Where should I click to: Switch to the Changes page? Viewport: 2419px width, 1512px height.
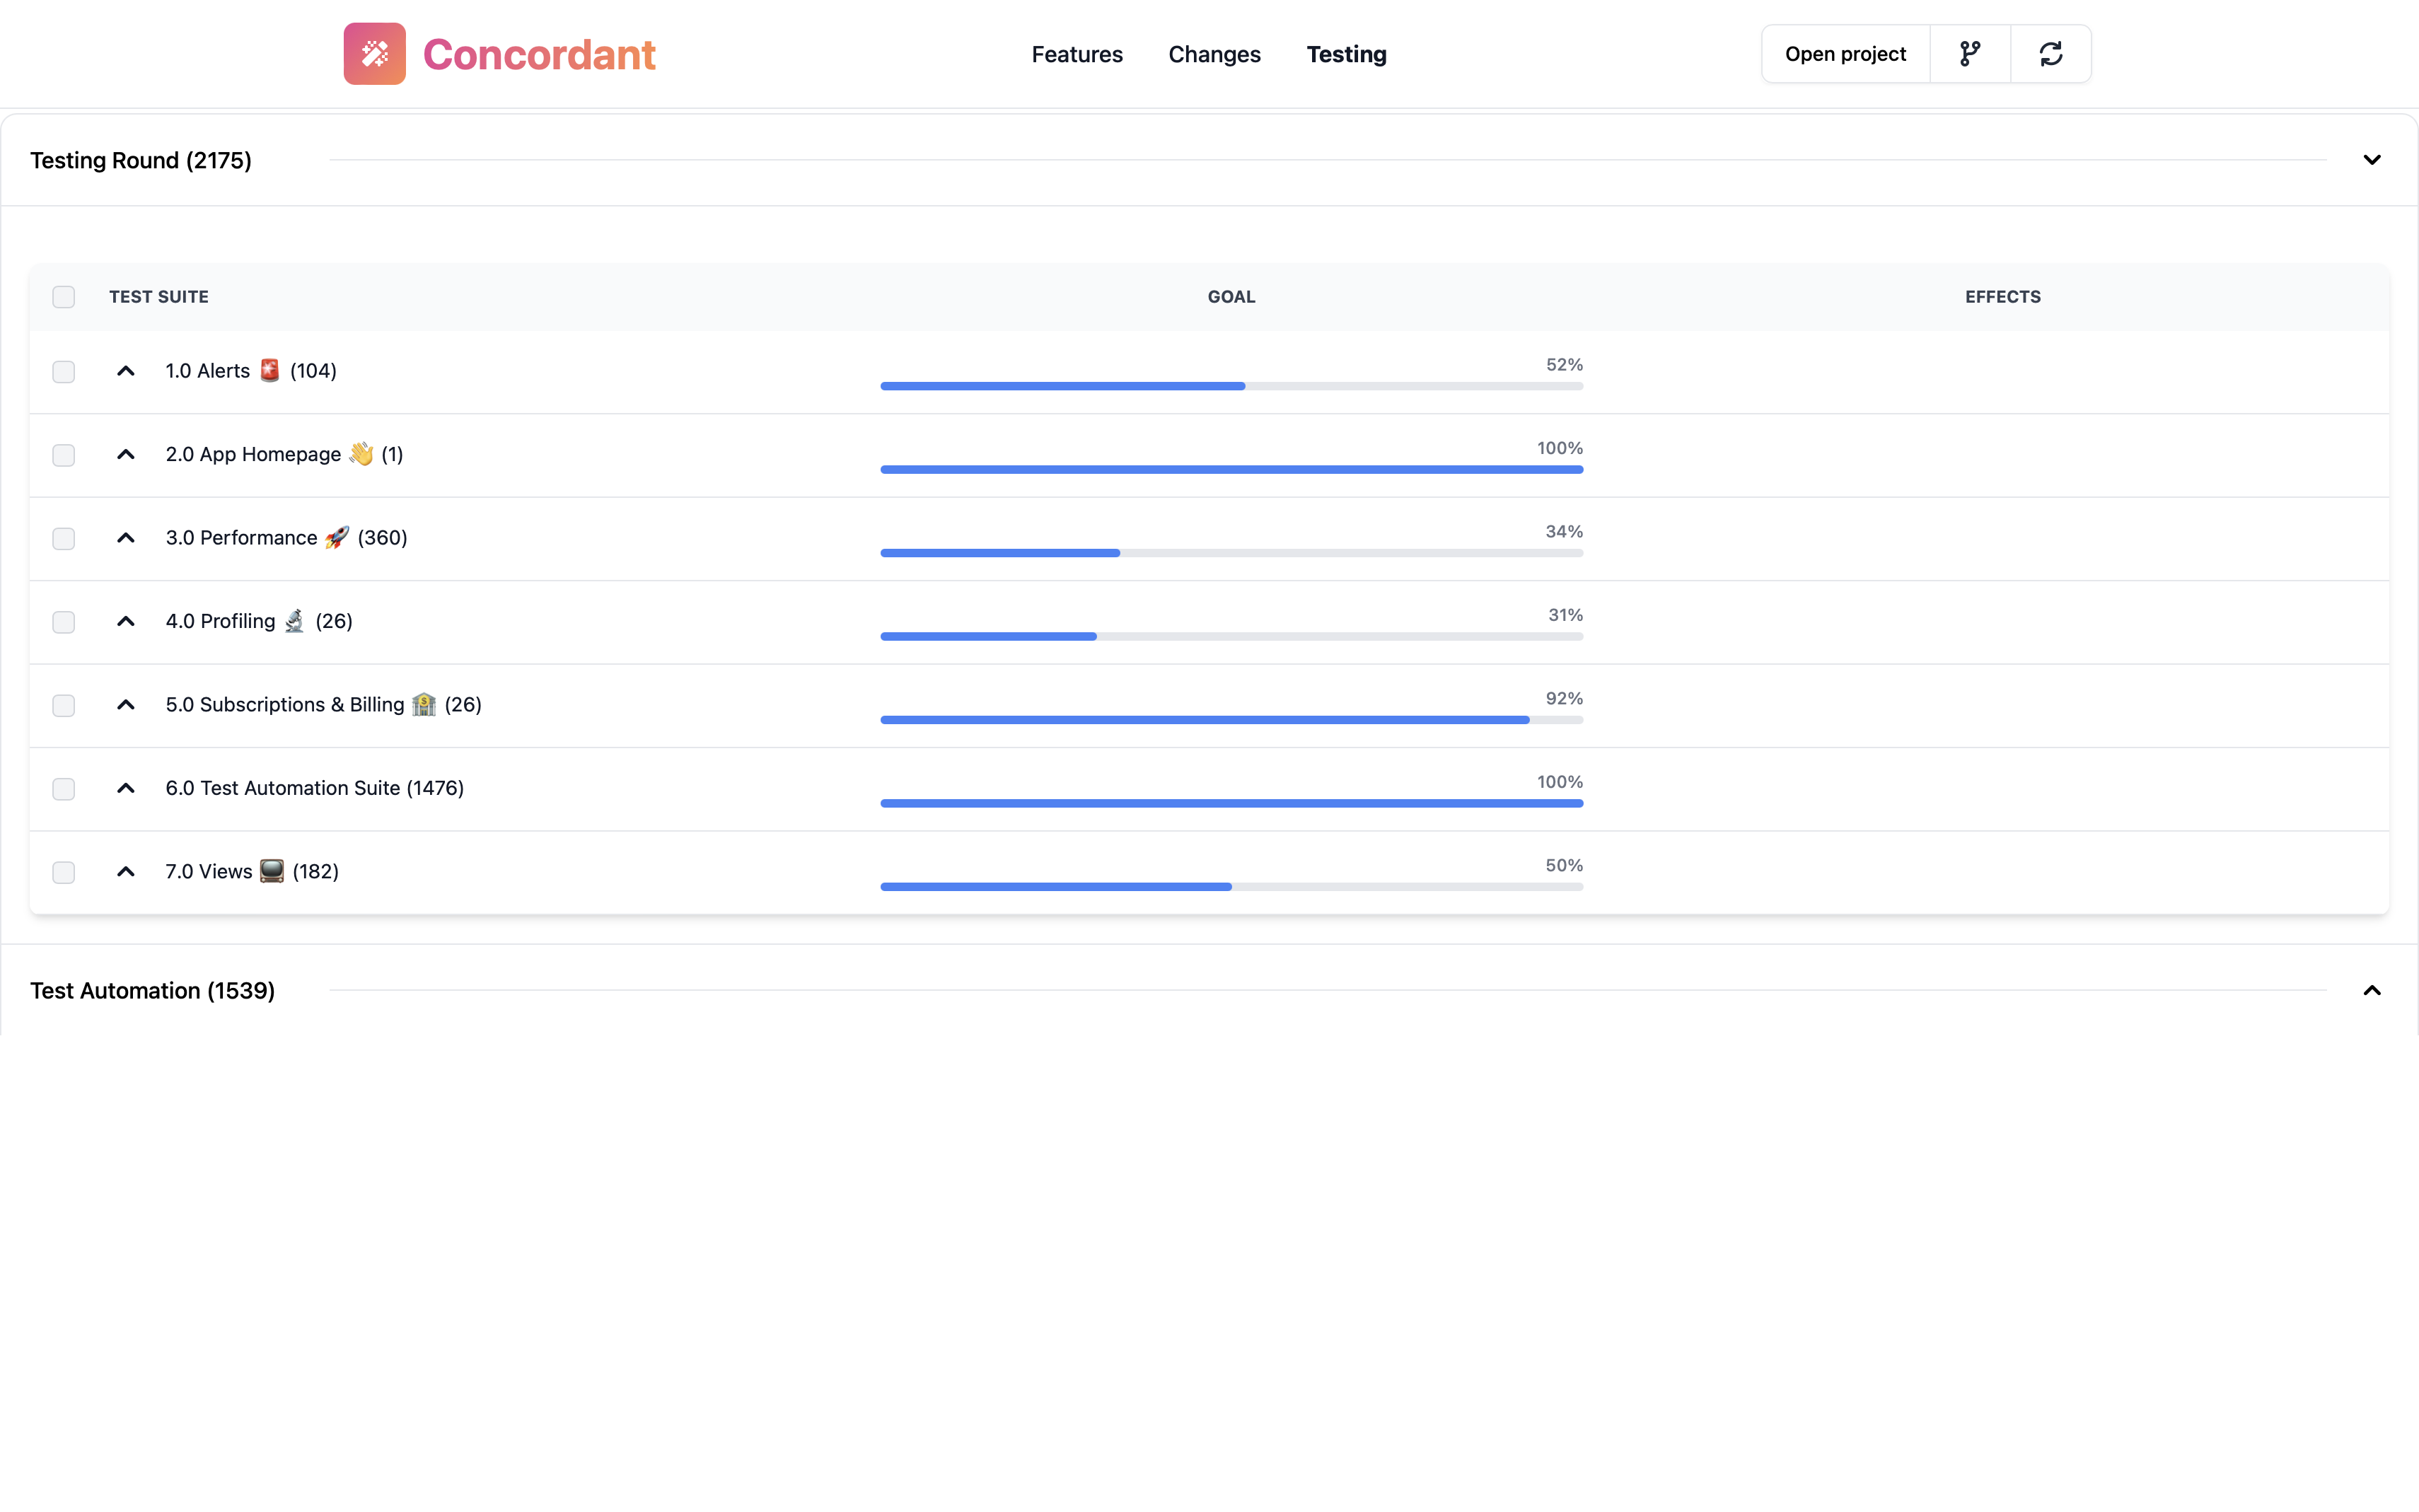tap(1214, 54)
